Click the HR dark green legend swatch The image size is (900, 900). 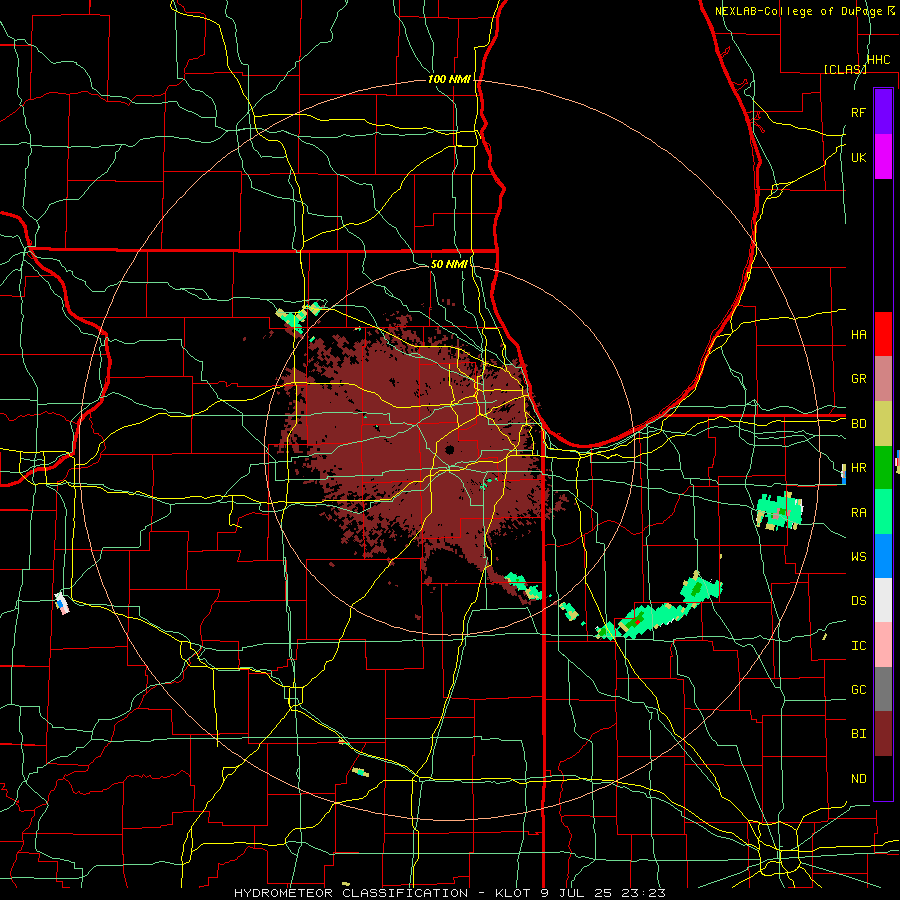(883, 468)
